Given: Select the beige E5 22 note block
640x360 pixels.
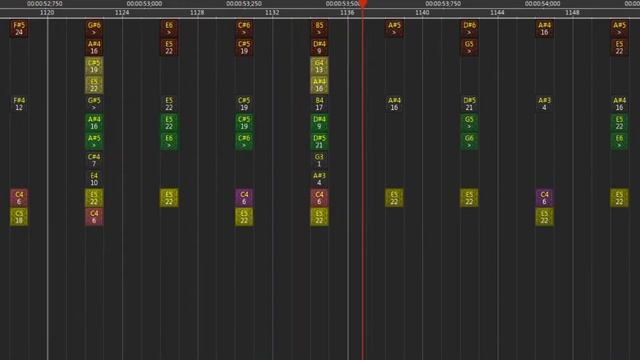Looking at the screenshot, I should 94,85.
